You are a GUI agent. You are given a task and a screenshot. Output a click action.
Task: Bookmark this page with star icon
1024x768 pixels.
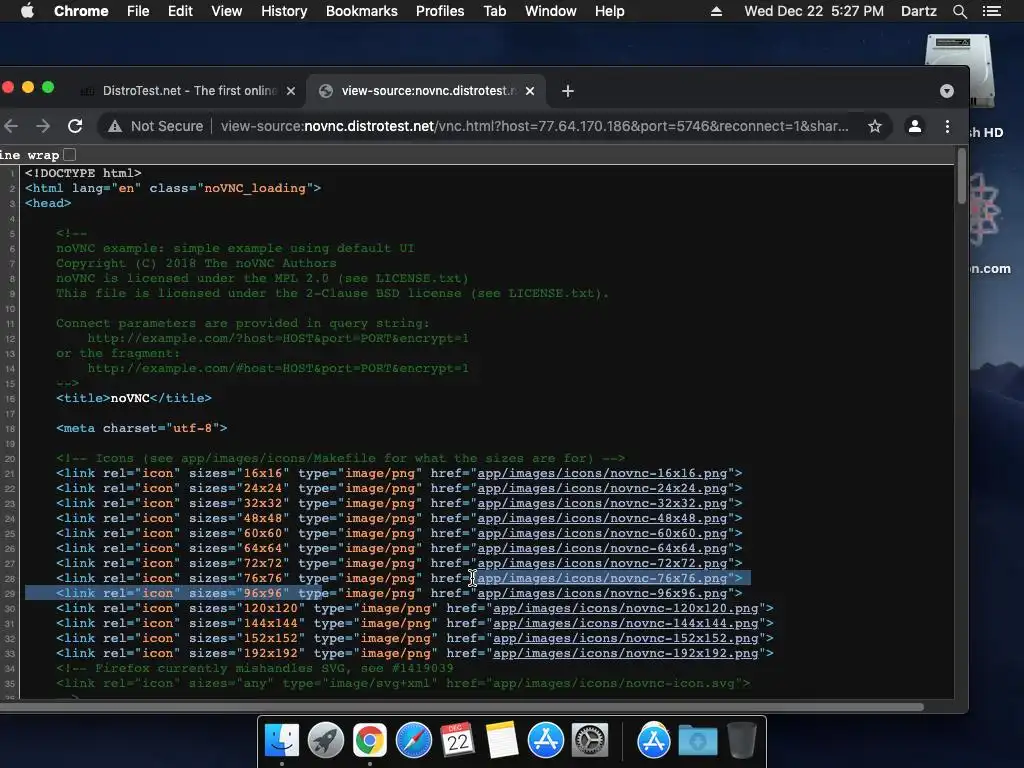click(874, 126)
